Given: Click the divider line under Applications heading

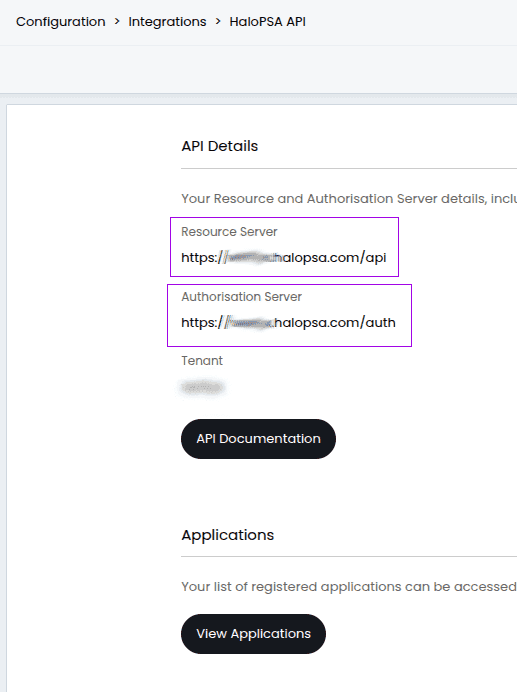Looking at the screenshot, I should click(x=349, y=557).
